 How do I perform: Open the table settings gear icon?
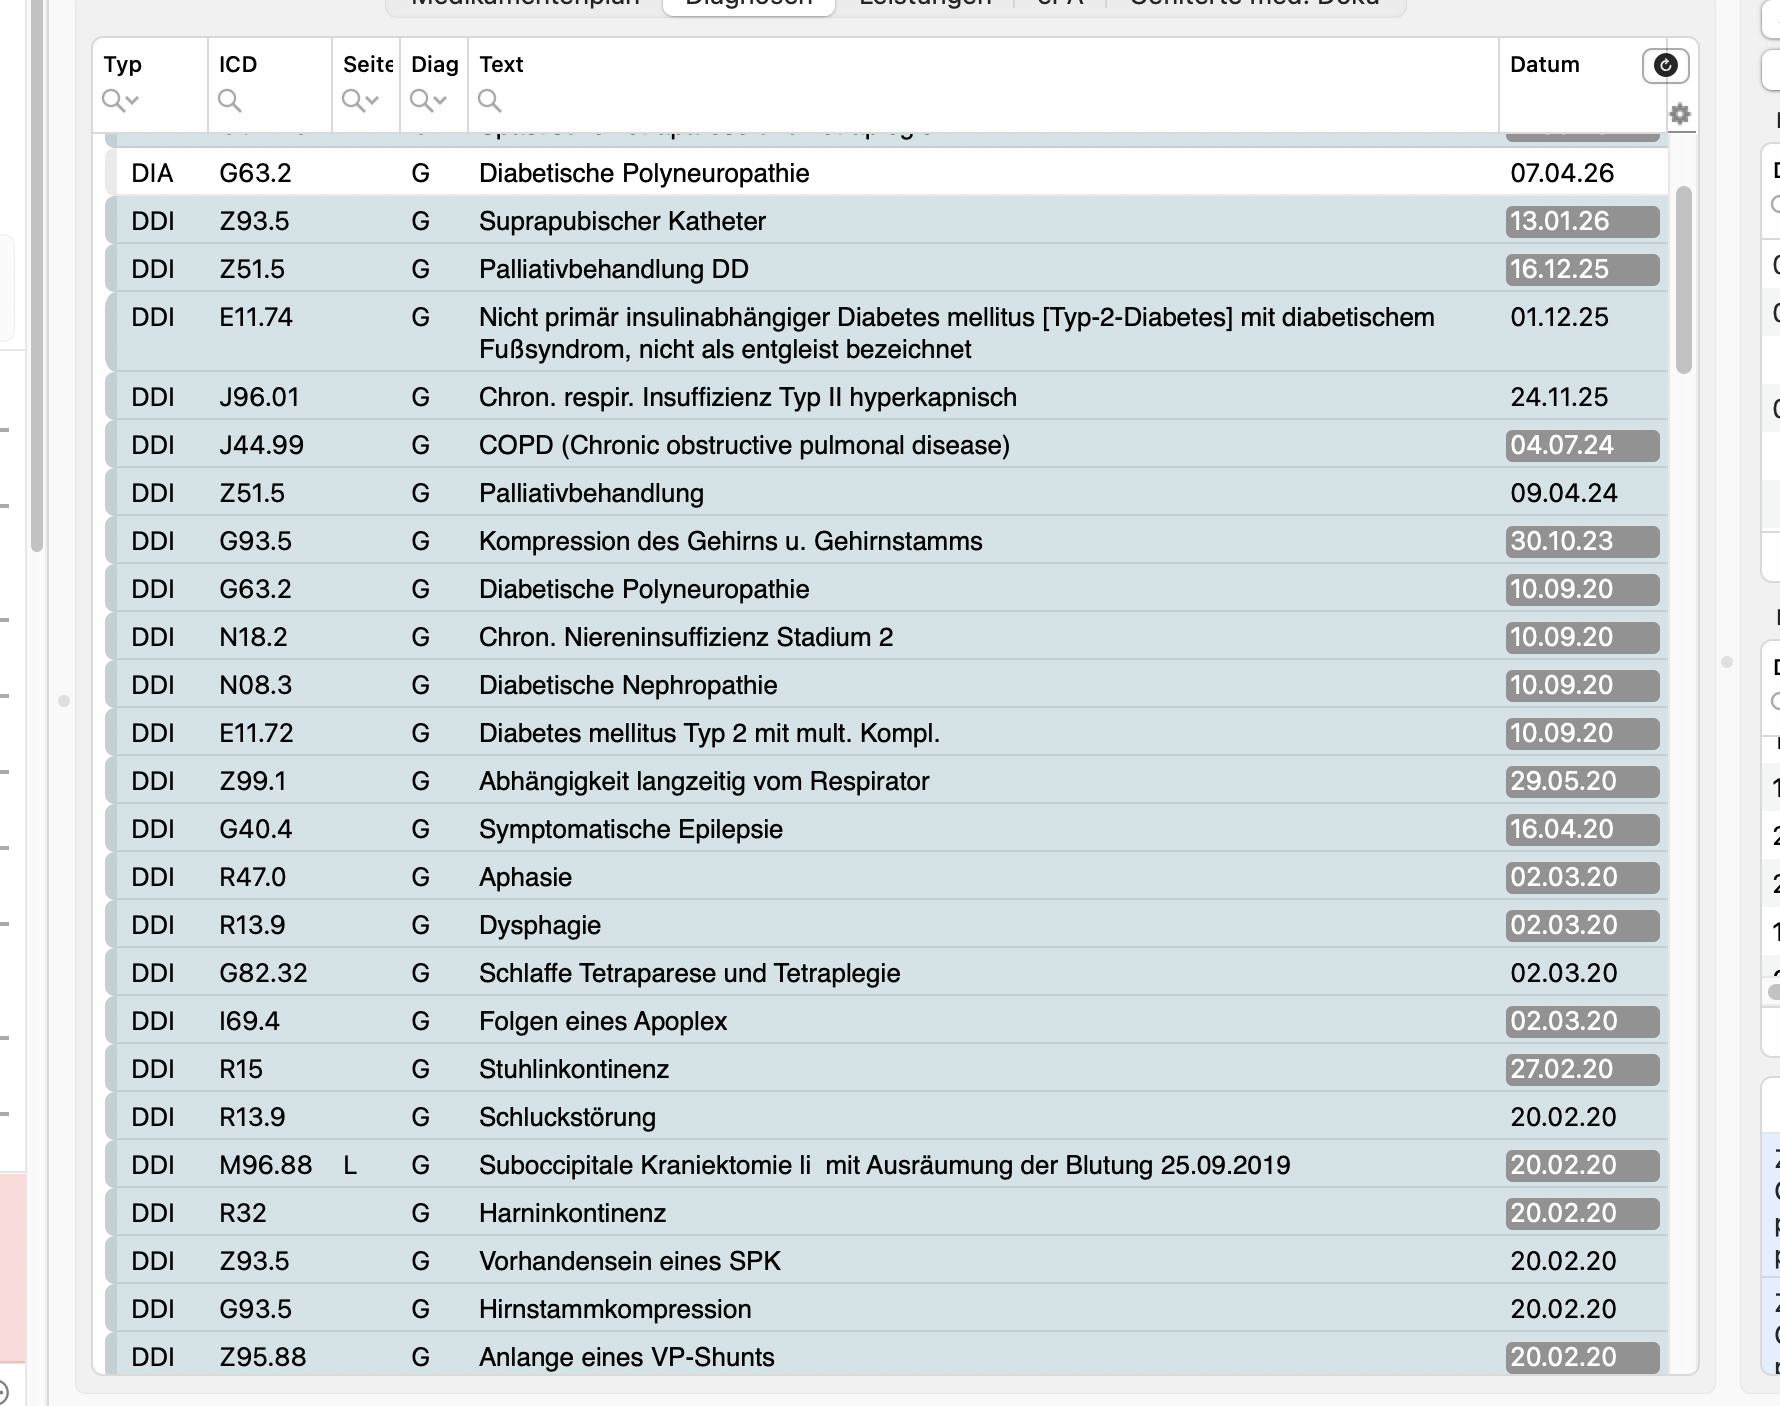click(1680, 114)
